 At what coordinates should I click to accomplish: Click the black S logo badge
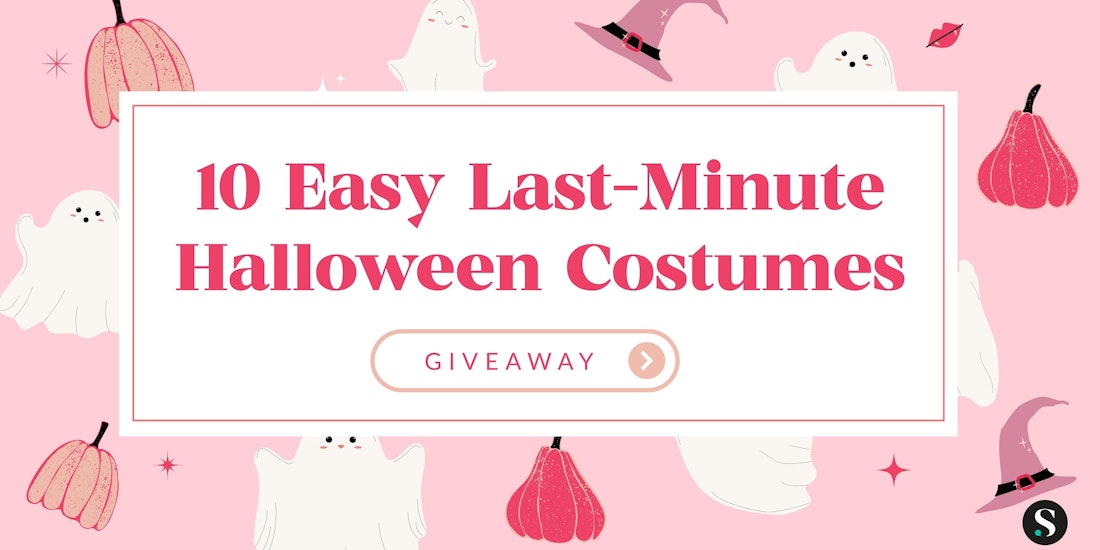click(1045, 522)
